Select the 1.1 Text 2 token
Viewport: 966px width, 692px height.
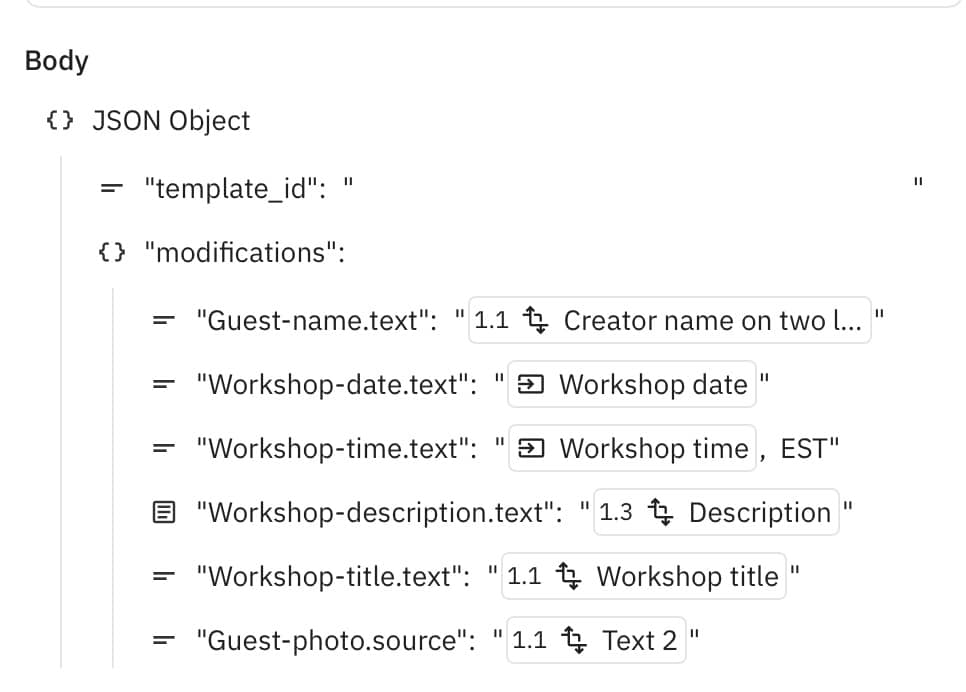595,641
